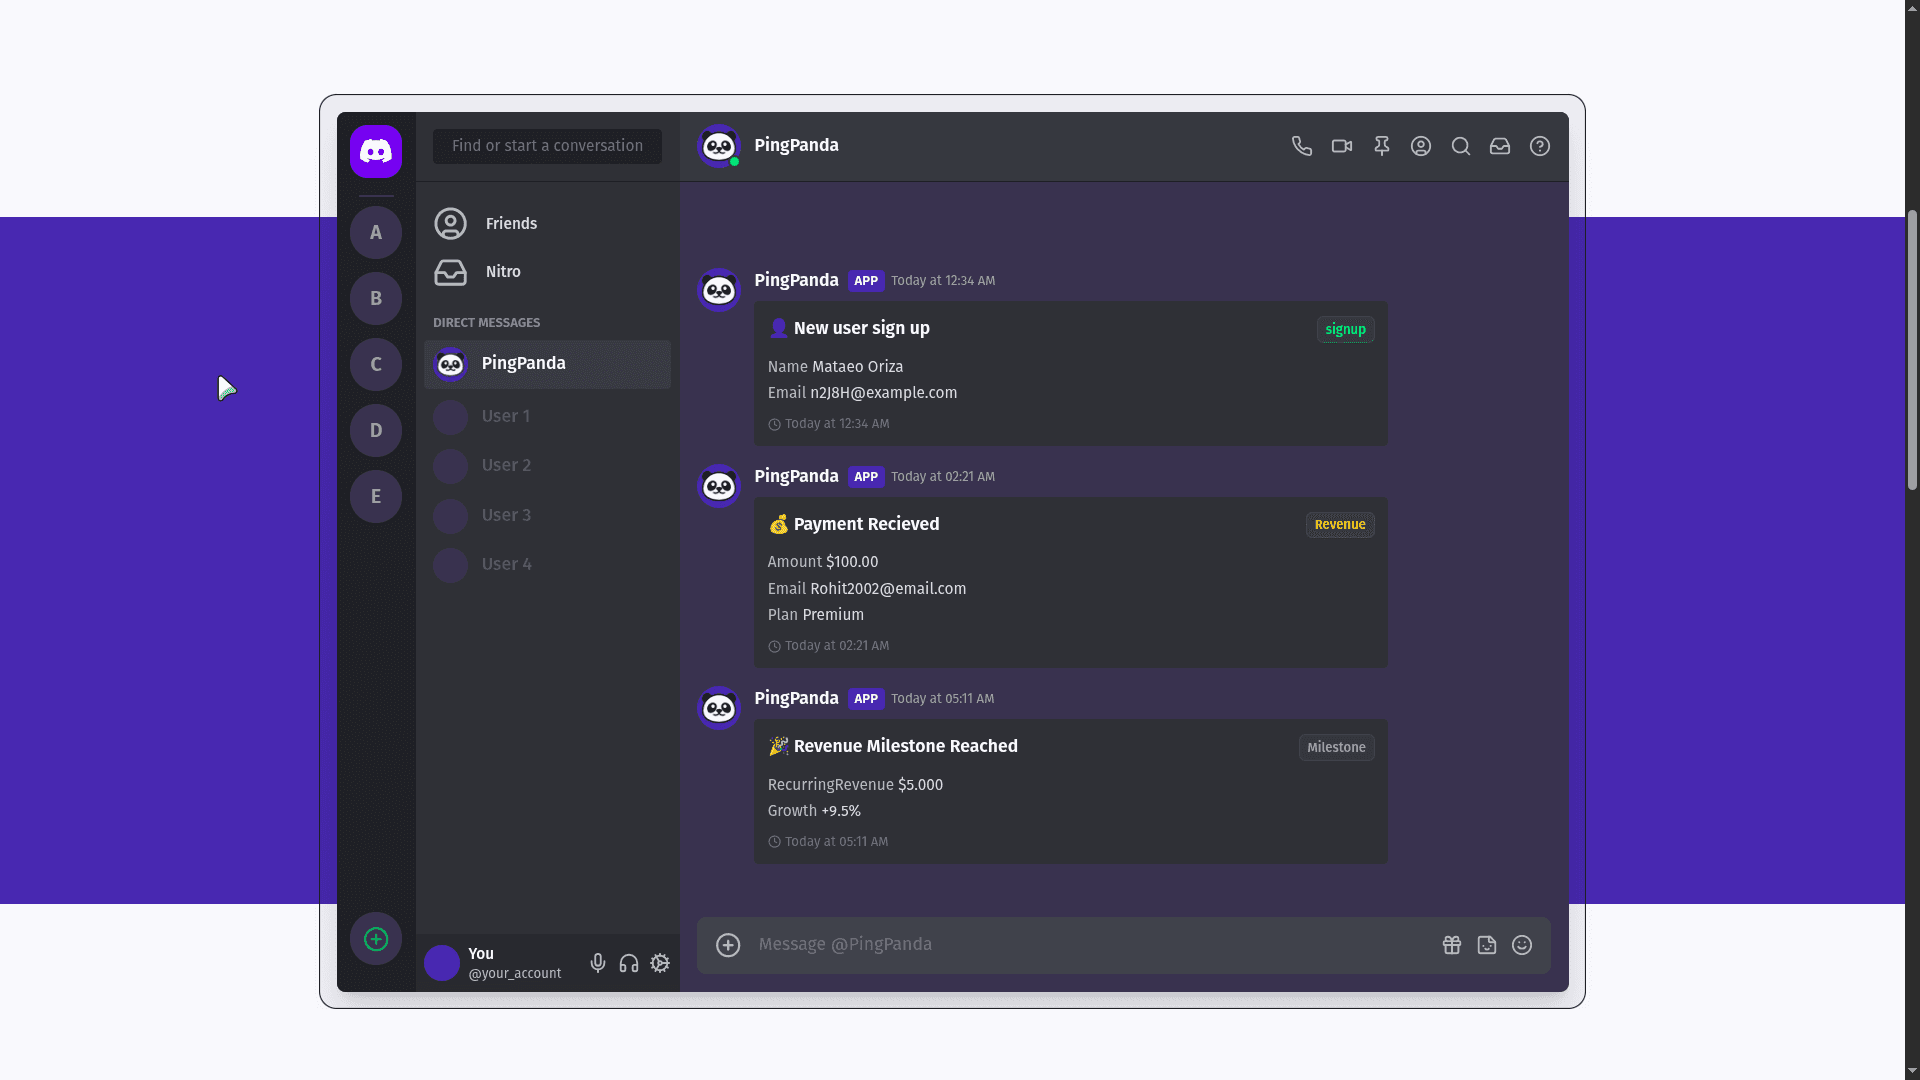Click the signup tag on the notification
The height and width of the screenshot is (1080, 1920).
coord(1345,330)
